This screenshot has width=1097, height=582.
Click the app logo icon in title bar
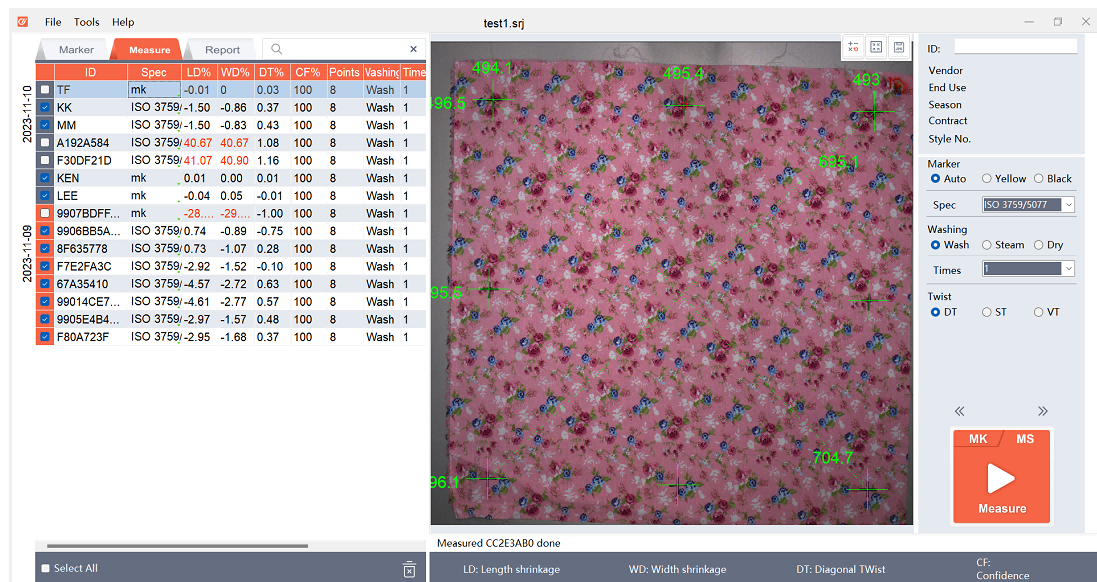(22, 21)
